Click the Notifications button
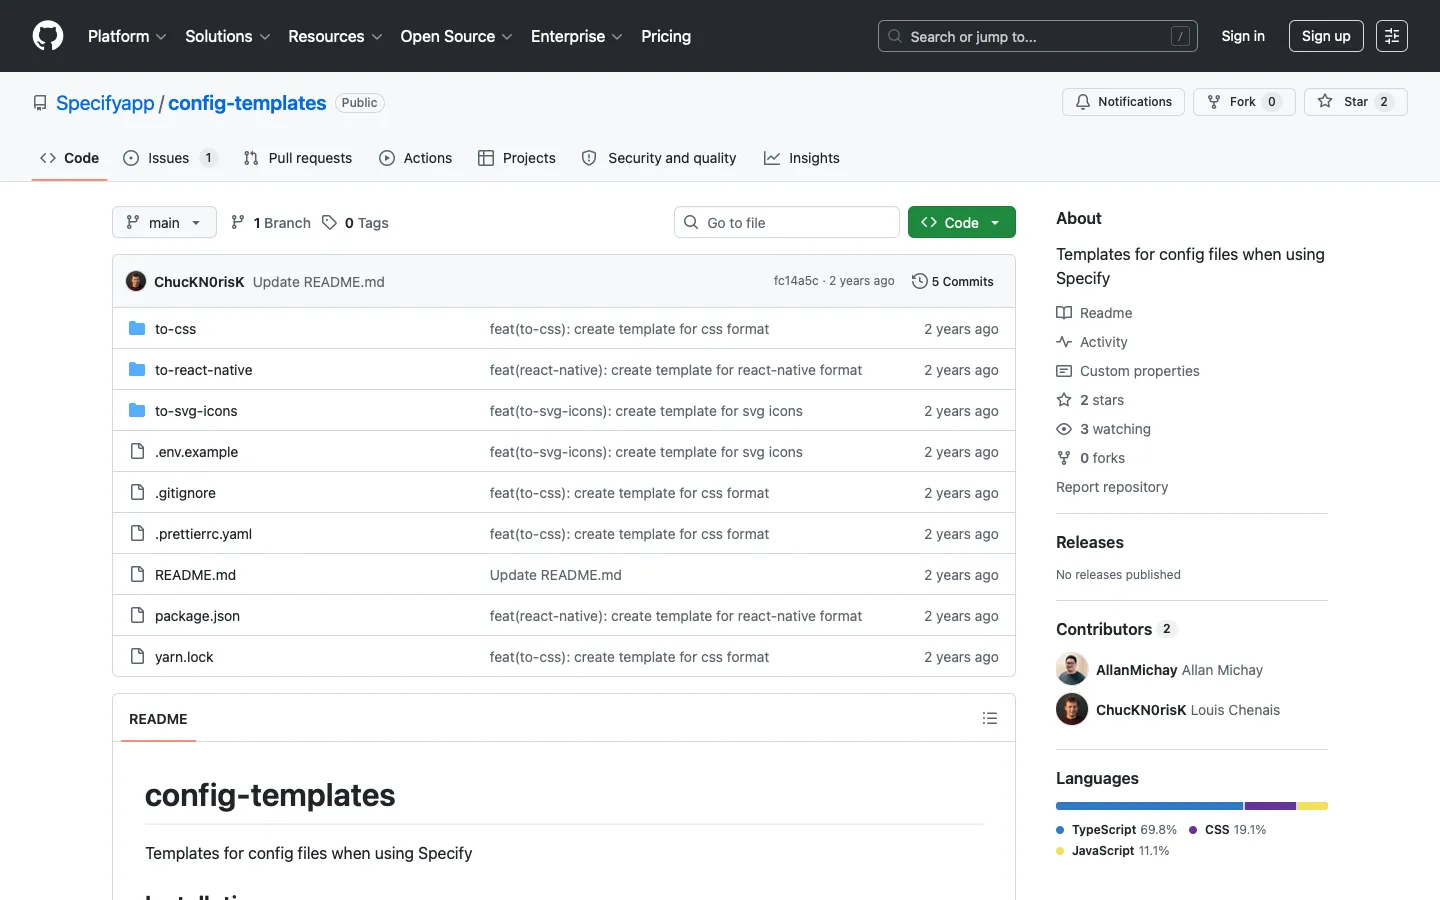This screenshot has width=1440, height=900. 1123,102
